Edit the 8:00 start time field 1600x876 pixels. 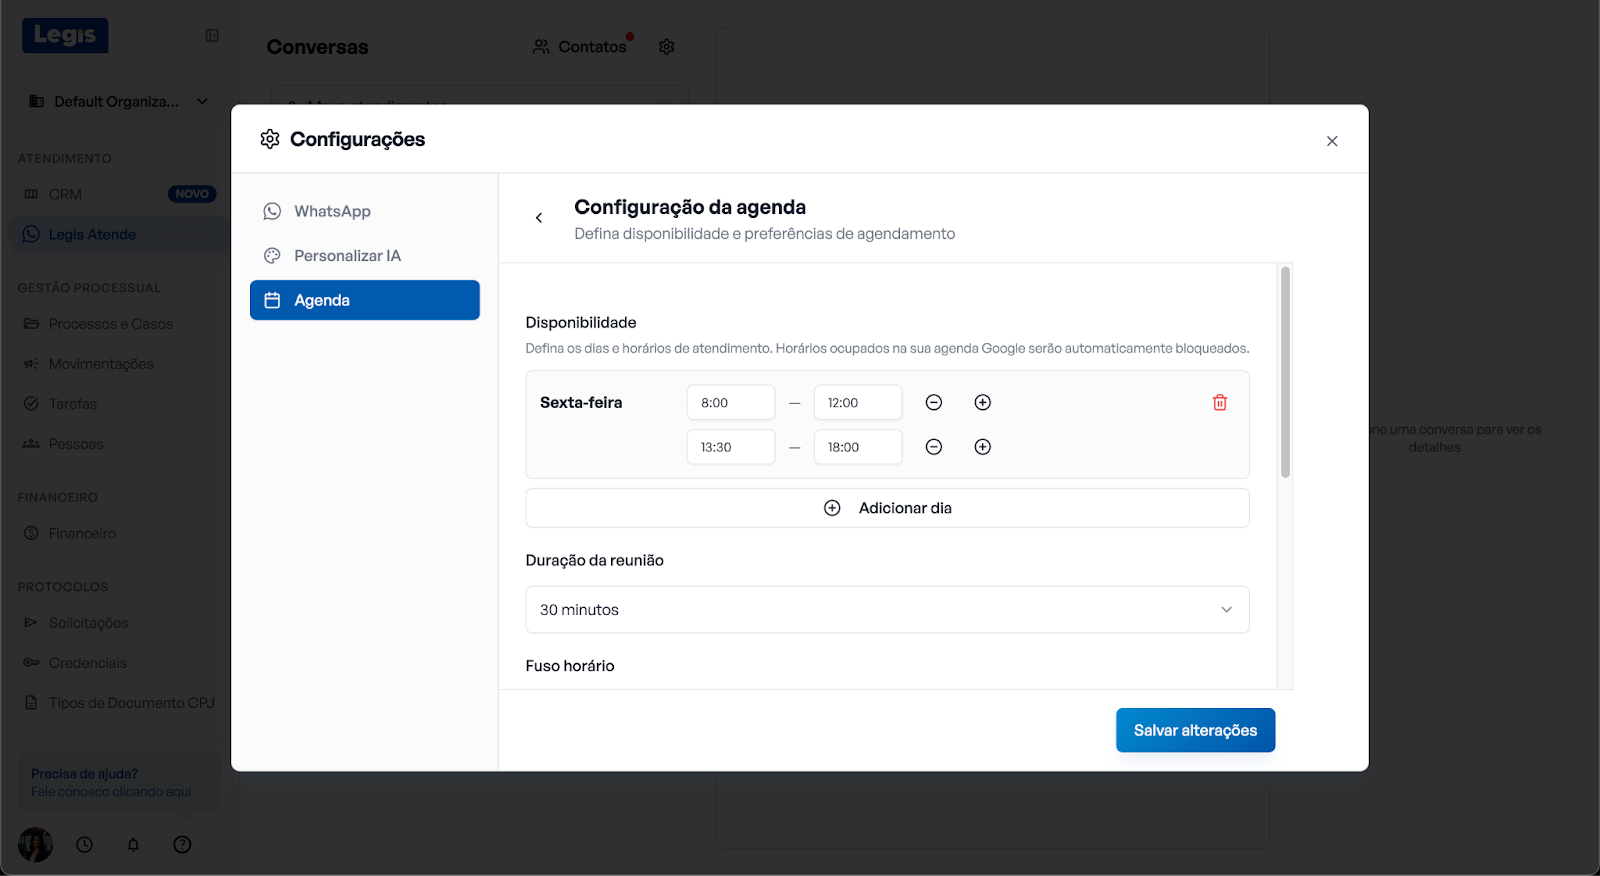coord(730,403)
